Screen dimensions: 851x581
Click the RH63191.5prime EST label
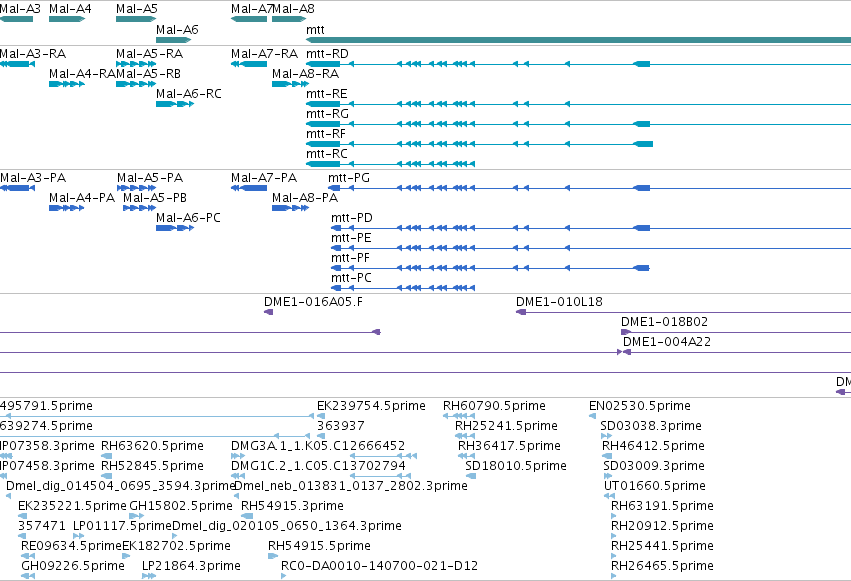(662, 506)
